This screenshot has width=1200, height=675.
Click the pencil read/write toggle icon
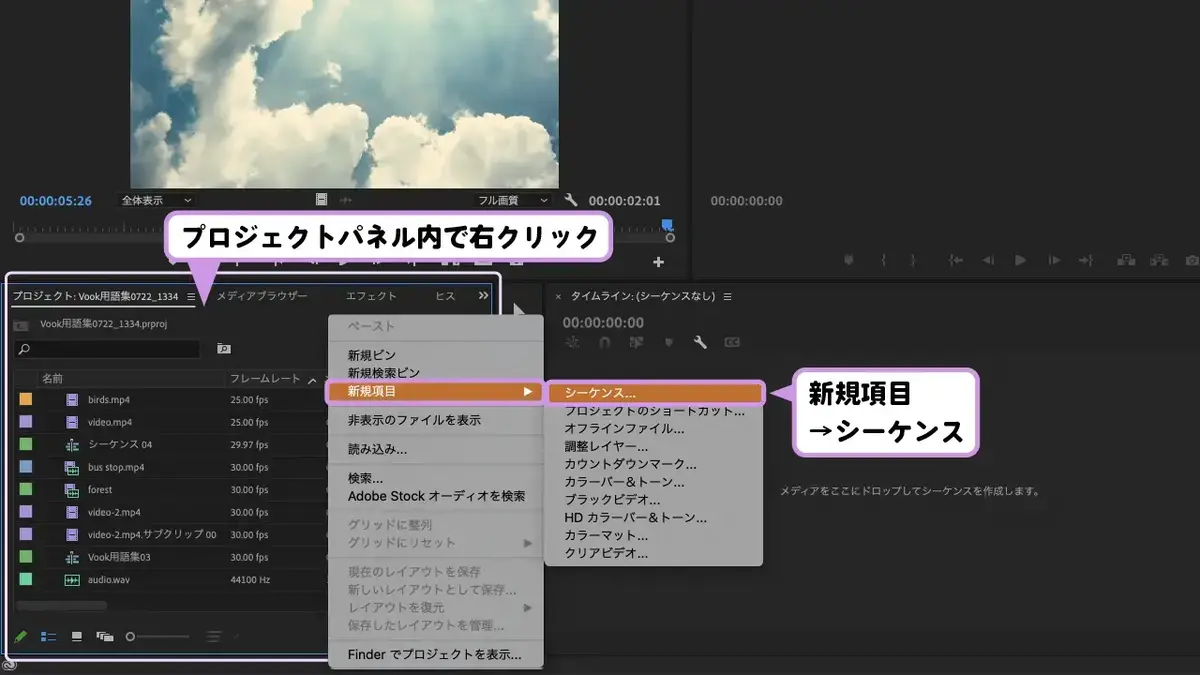(x=20, y=636)
